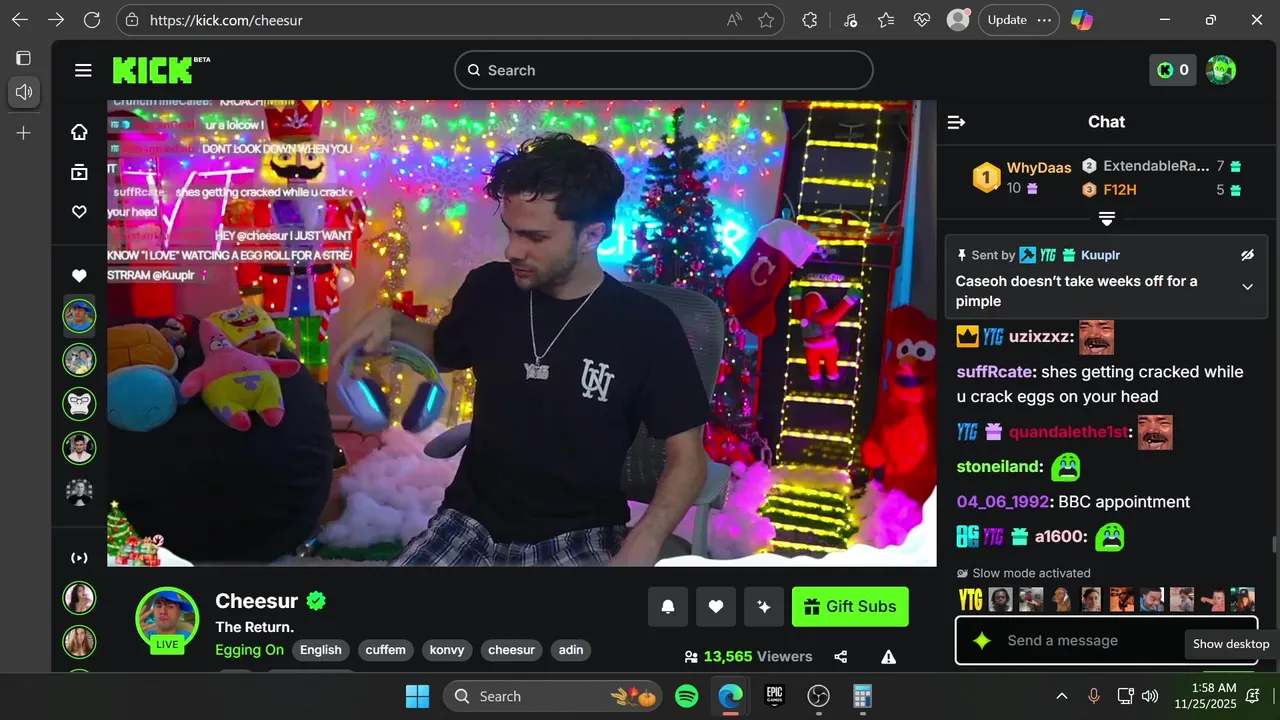1280x720 pixels.
Task: Click the Cheesur channel name
Action: pos(257,601)
